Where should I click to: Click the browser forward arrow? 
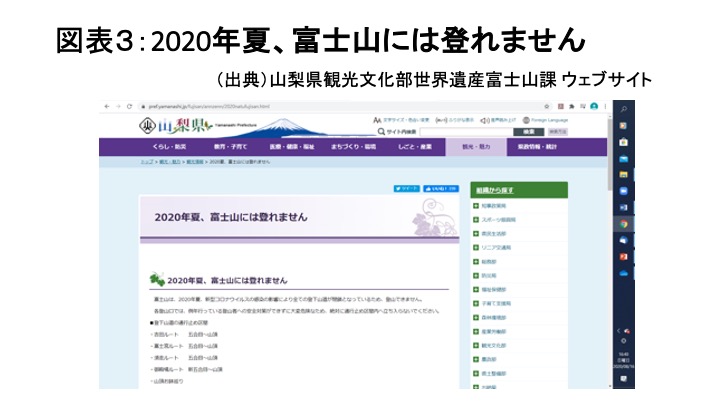118,106
